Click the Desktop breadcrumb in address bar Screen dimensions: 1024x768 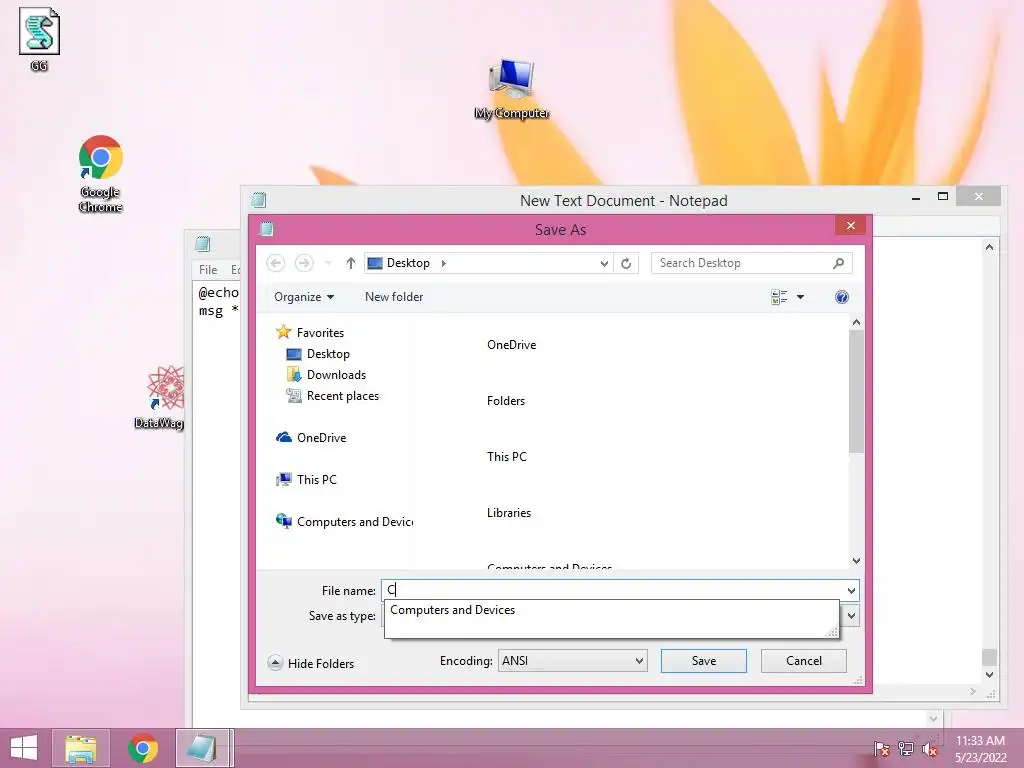tap(408, 263)
